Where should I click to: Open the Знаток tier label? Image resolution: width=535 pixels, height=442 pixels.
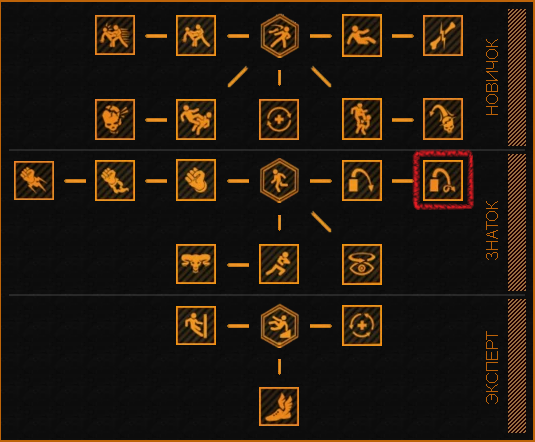coord(492,231)
